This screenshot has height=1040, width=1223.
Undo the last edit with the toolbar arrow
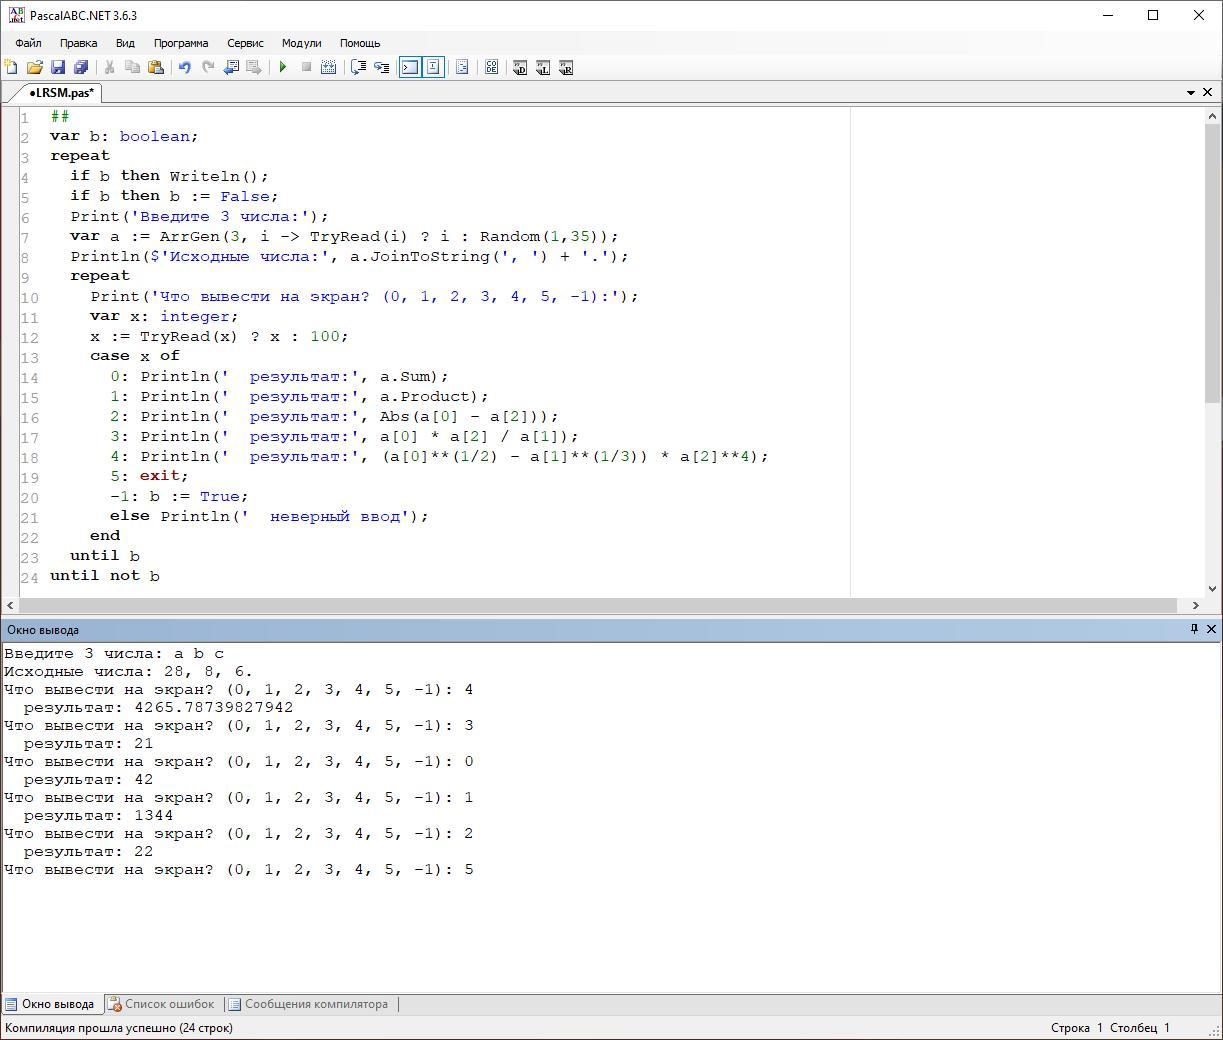click(184, 67)
